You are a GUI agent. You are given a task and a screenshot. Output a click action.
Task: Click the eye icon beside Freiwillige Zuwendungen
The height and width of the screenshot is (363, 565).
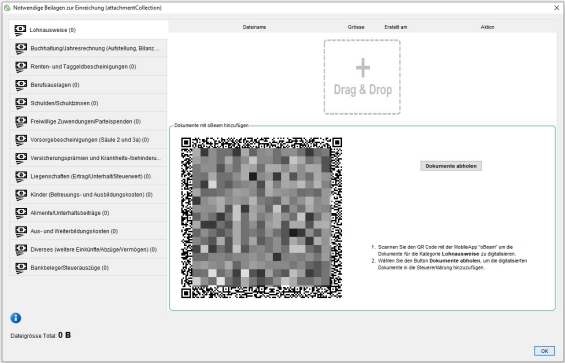(x=21, y=122)
